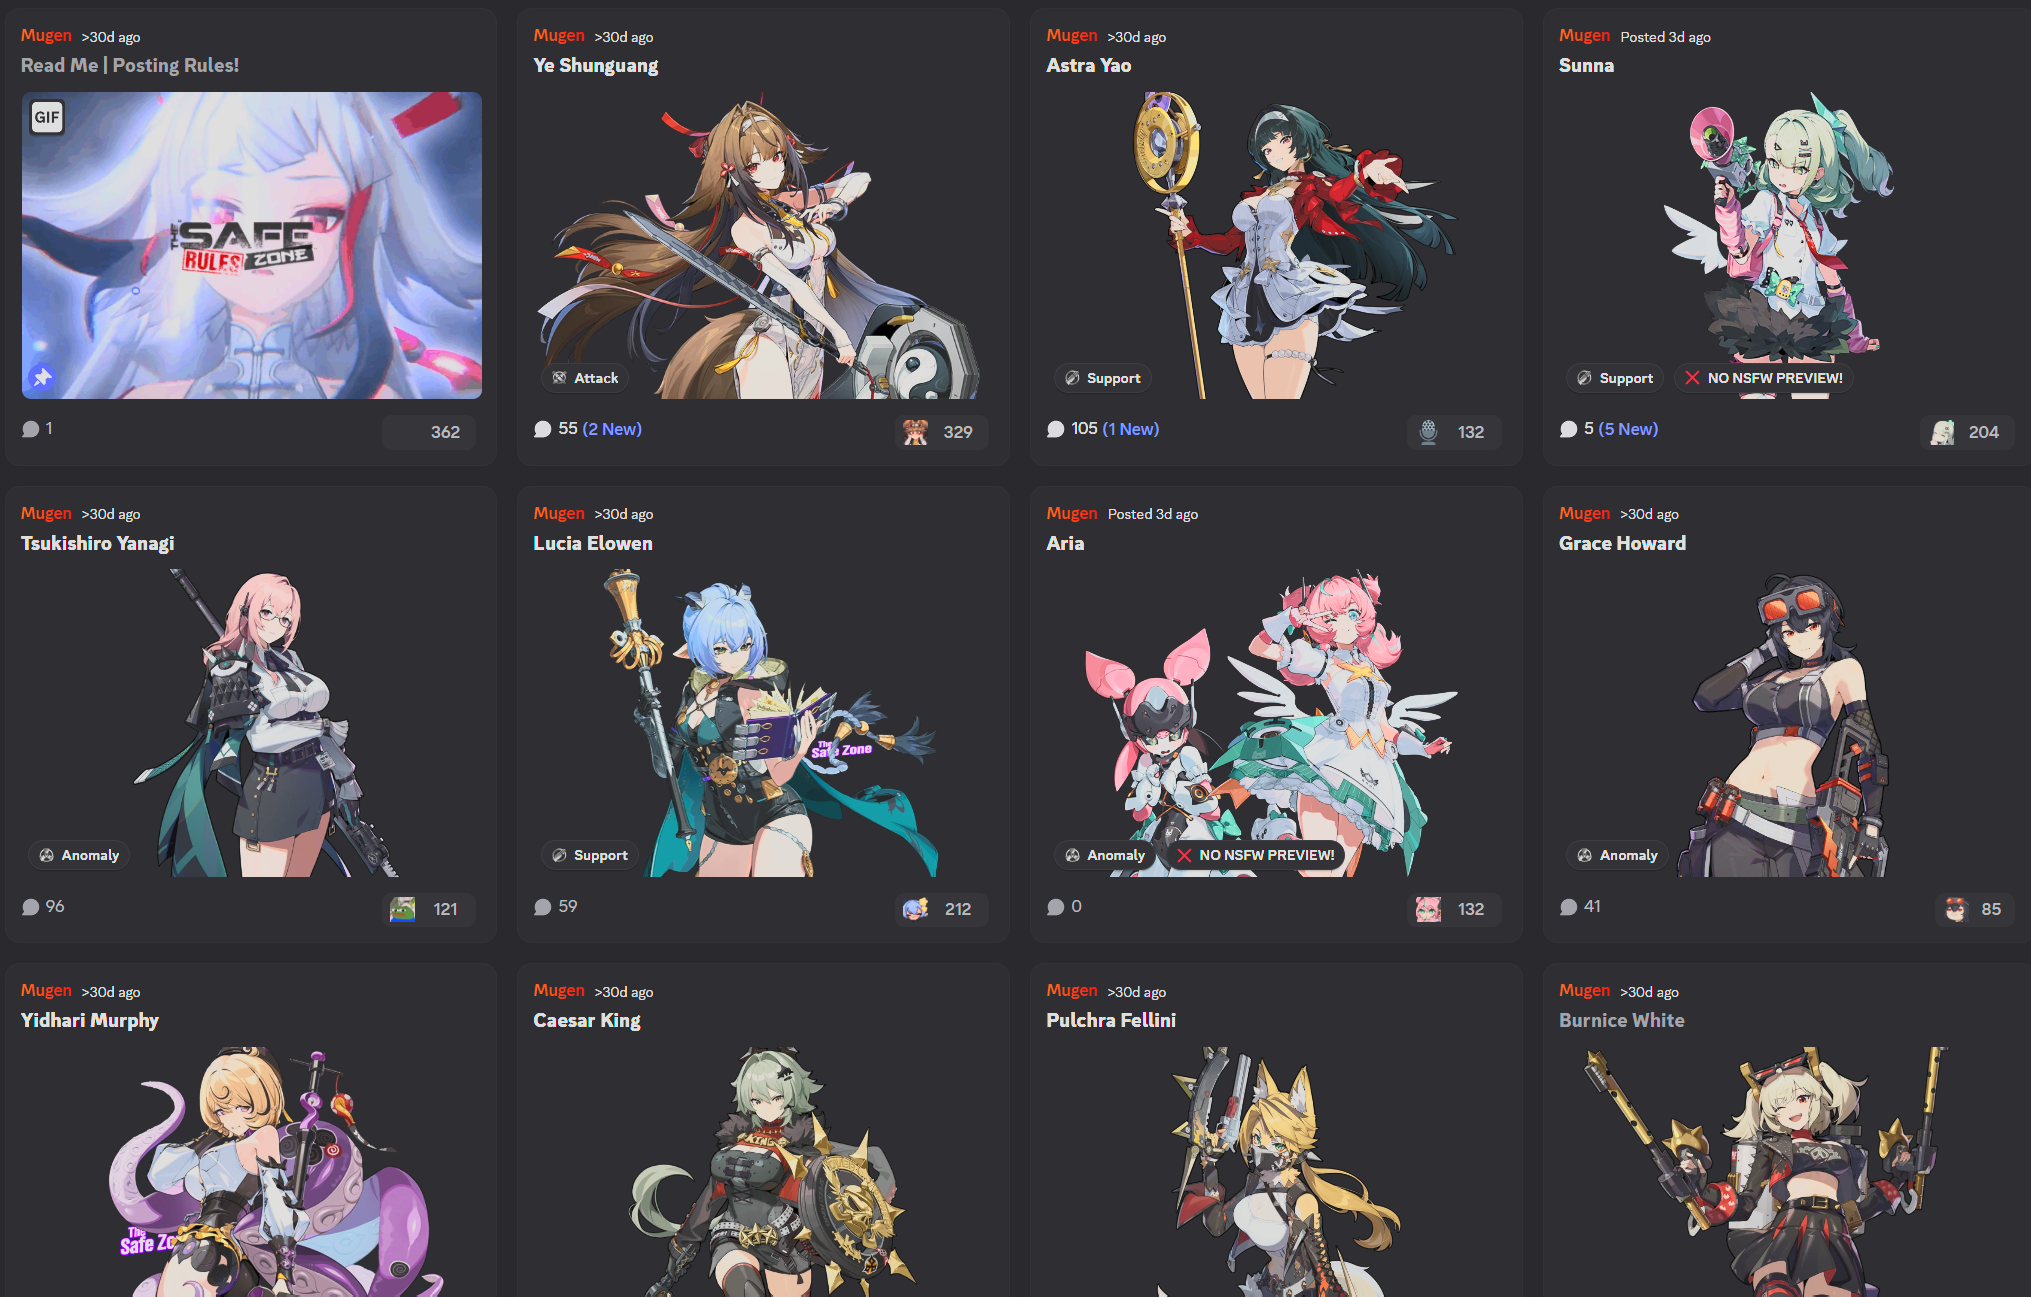Open the Pulchra Fellini character image
Screen dimensions: 2031x1297
tap(1276, 1172)
